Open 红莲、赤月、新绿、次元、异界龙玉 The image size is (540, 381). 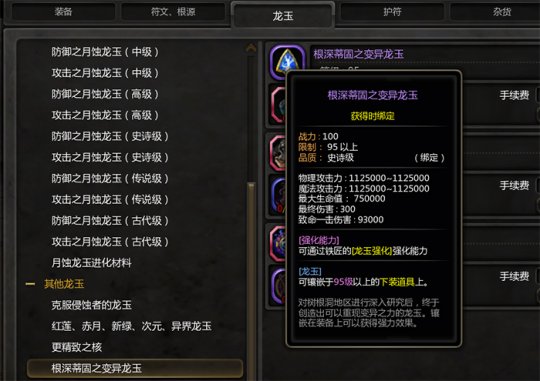131,326
